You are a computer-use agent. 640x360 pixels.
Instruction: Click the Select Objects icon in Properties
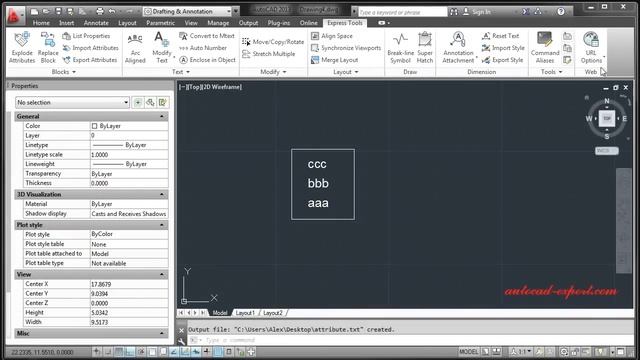[150, 102]
